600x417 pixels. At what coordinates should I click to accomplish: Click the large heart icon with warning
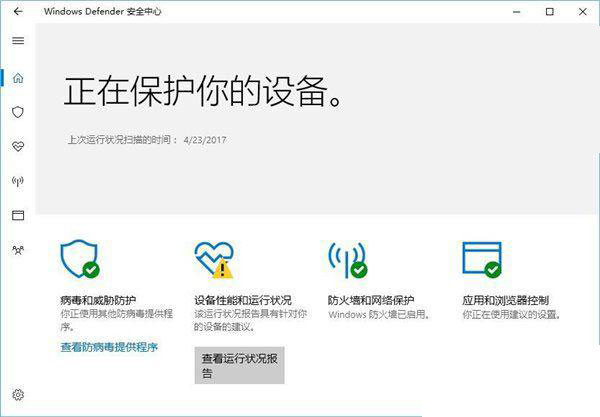pyautogui.click(x=213, y=259)
